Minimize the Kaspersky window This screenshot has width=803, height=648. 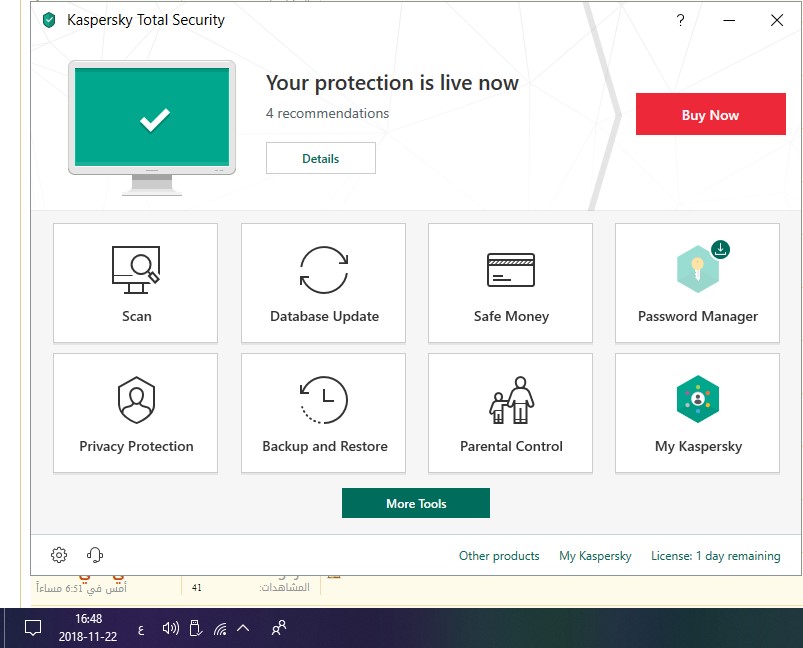[729, 20]
